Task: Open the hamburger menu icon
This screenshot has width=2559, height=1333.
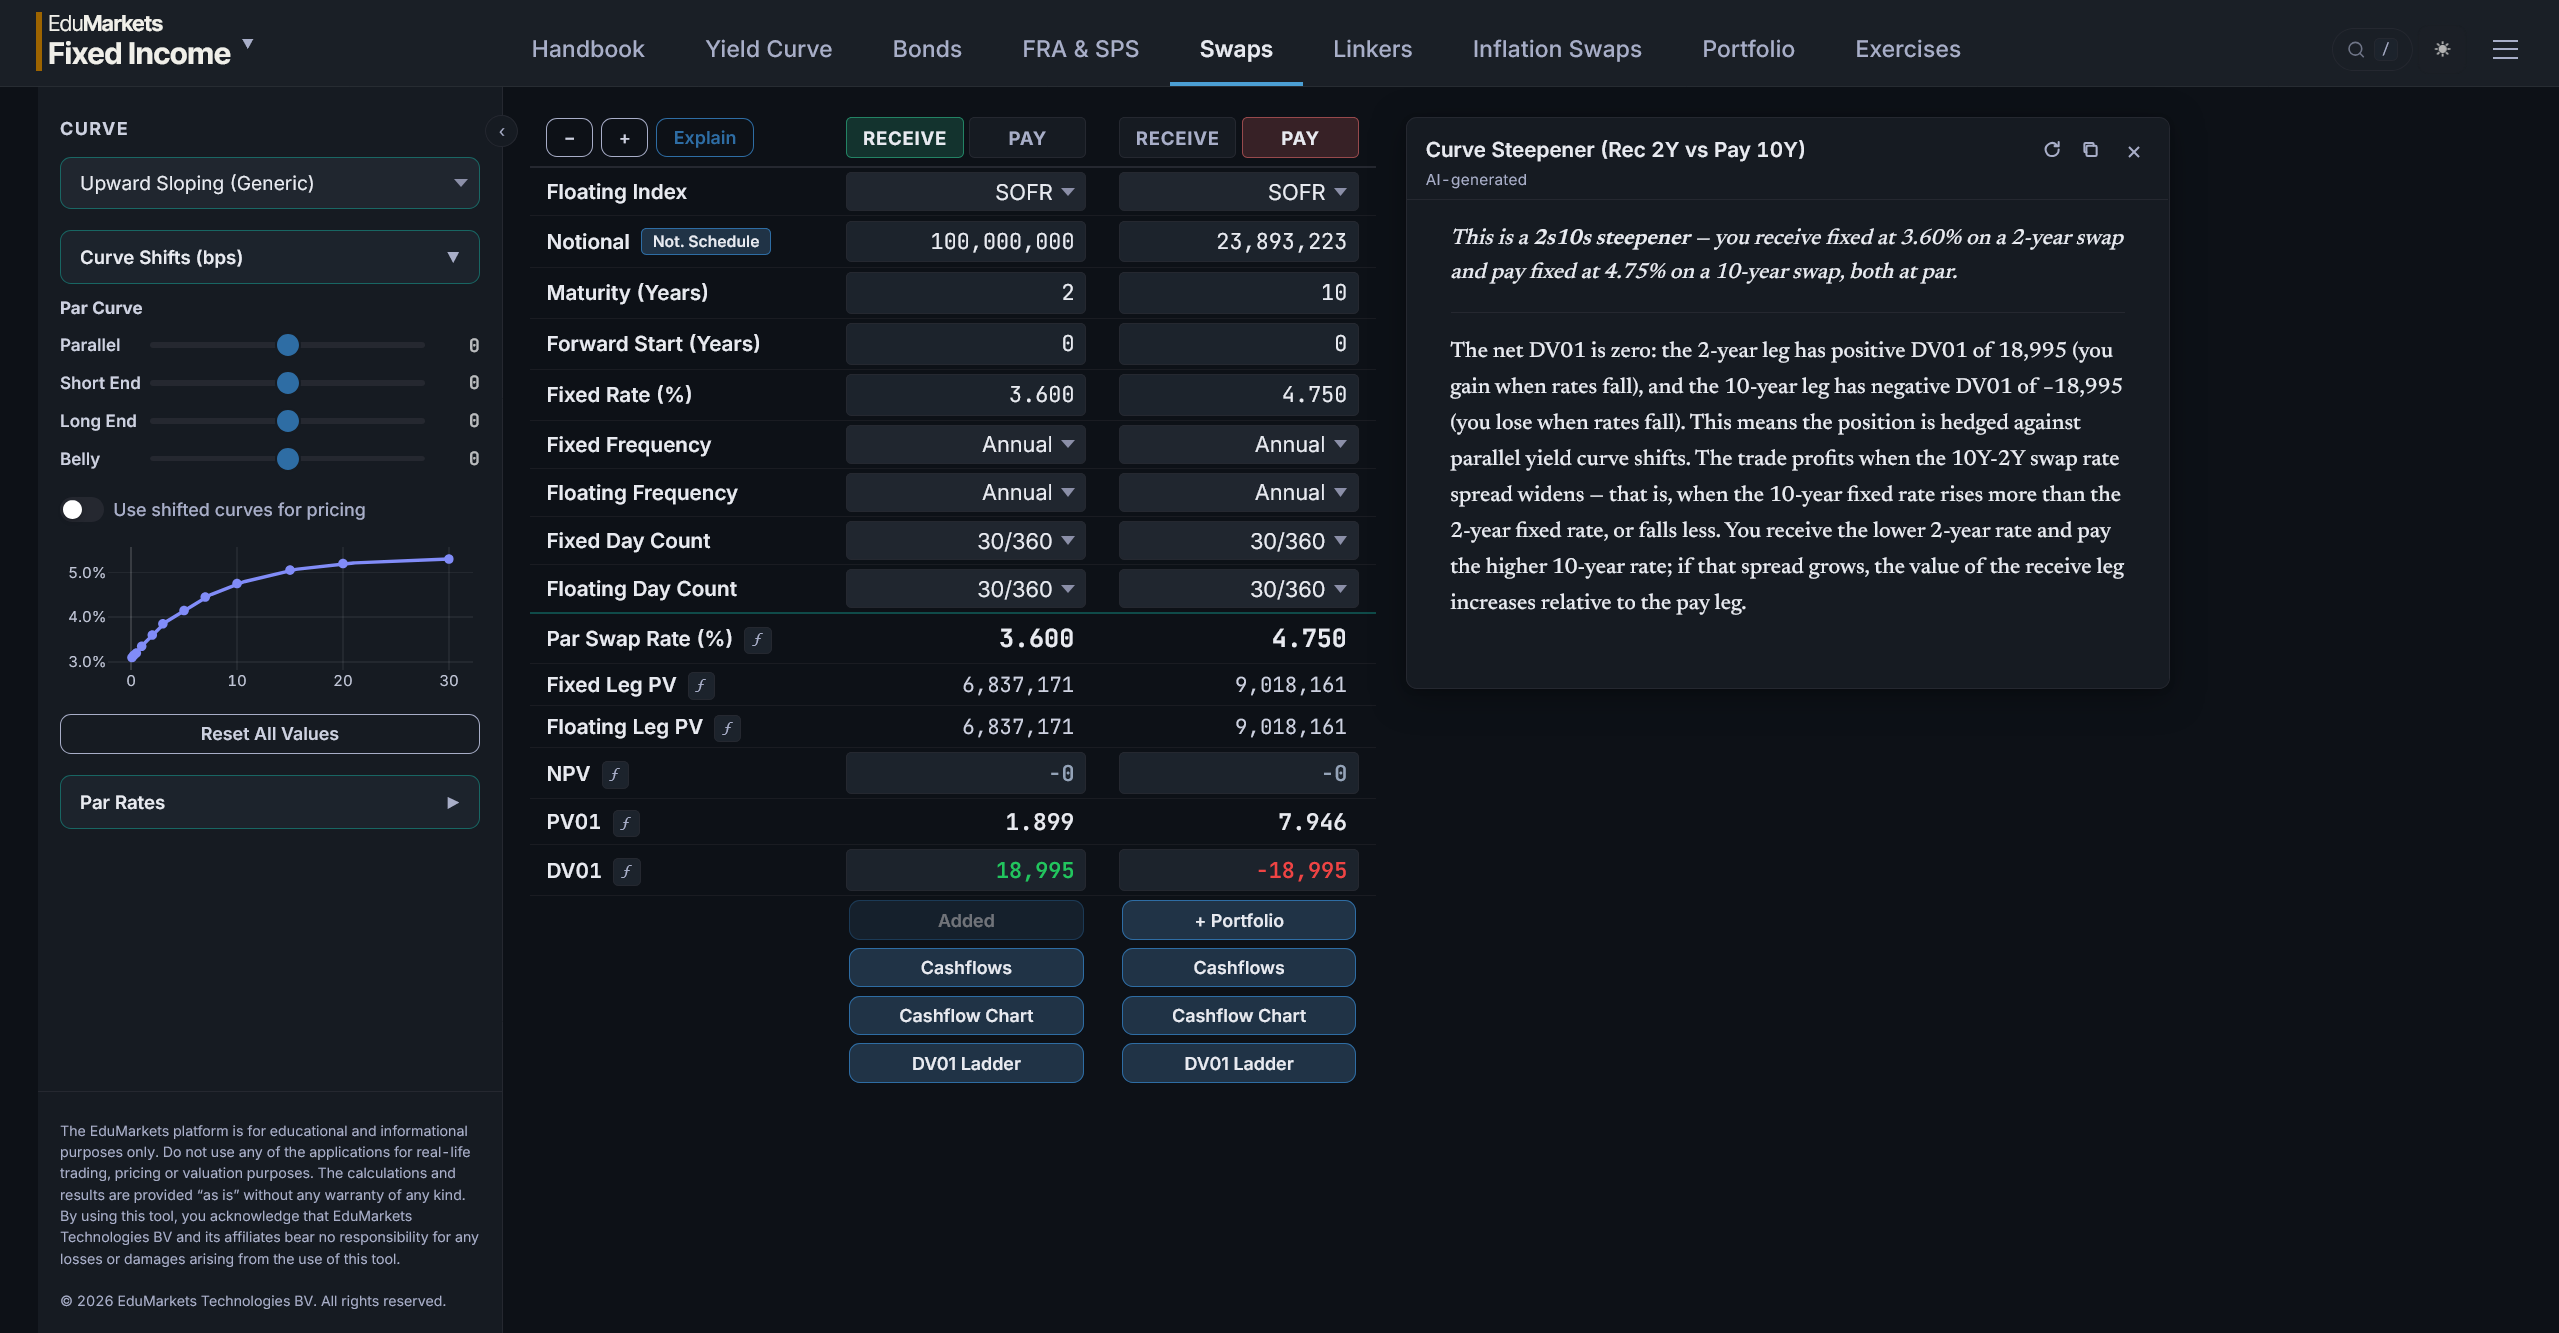Action: coord(2505,49)
